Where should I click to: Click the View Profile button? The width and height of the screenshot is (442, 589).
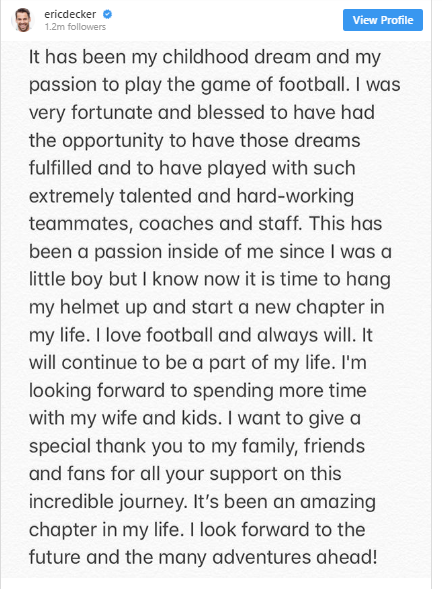click(383, 20)
